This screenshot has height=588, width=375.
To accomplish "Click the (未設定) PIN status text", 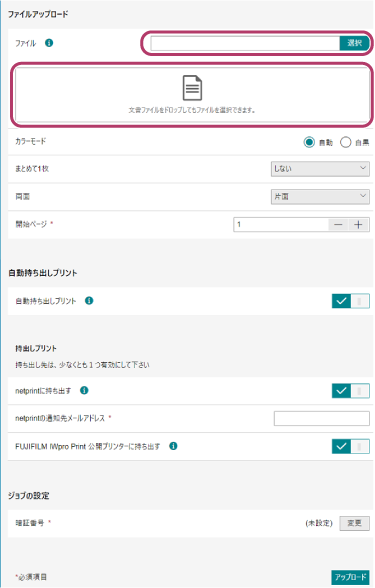I will [319, 523].
